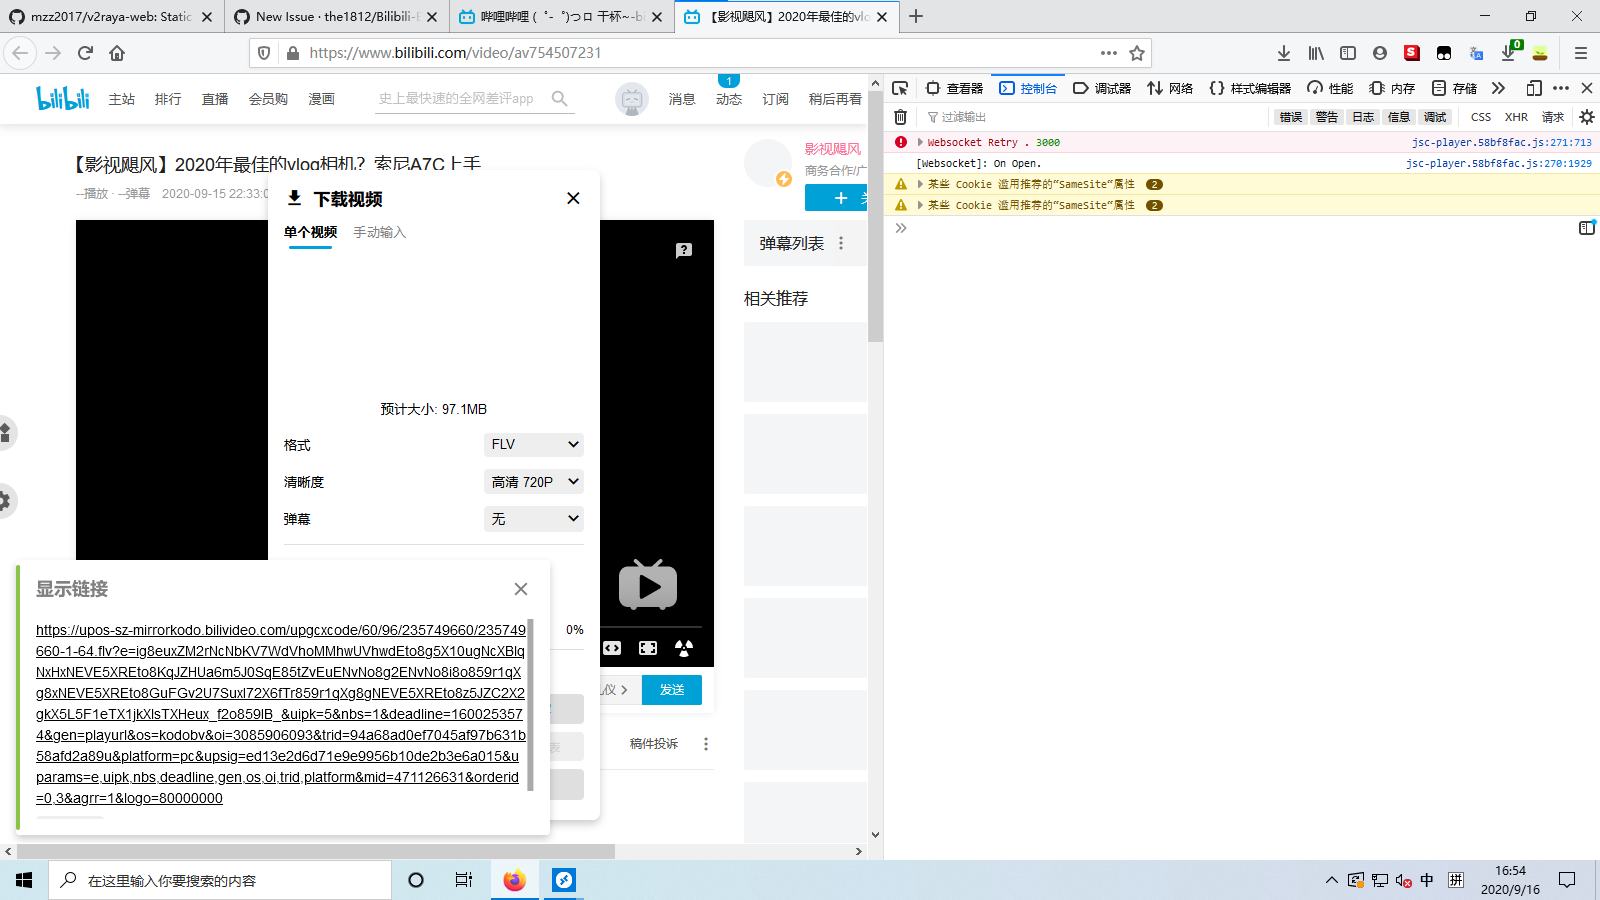Toggle the CSS console filter
The width and height of the screenshot is (1600, 900).
click(1481, 117)
